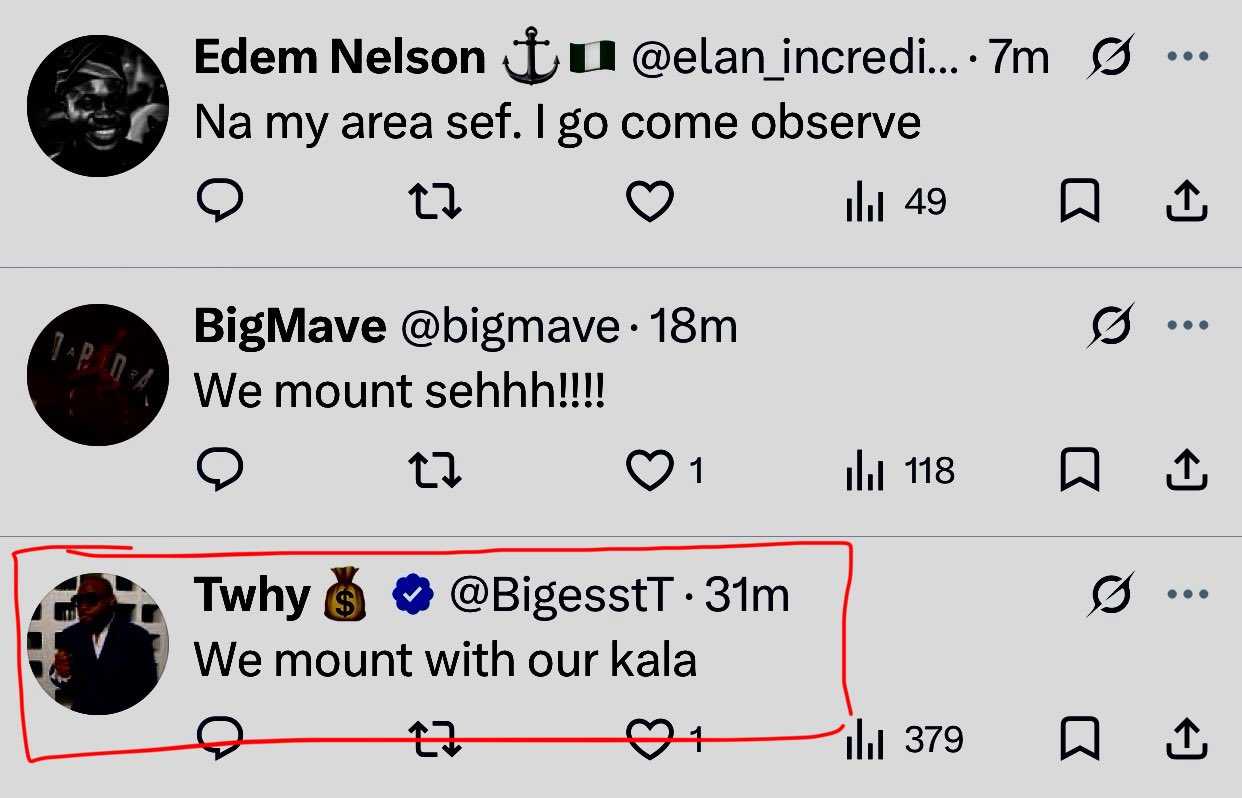The image size is (1242, 798).
Task: Open Edem Nelson's profile avatar
Action: click(x=98, y=106)
